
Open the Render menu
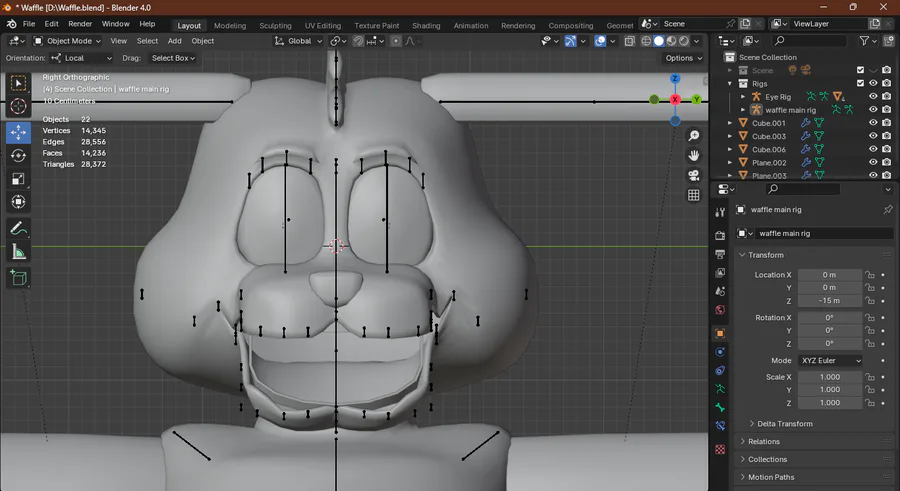point(80,24)
